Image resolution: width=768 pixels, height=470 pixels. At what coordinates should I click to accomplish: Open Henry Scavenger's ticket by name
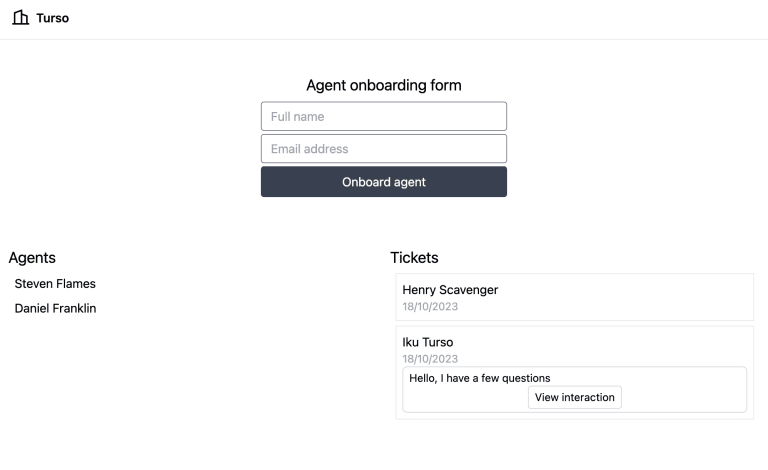tap(450, 289)
